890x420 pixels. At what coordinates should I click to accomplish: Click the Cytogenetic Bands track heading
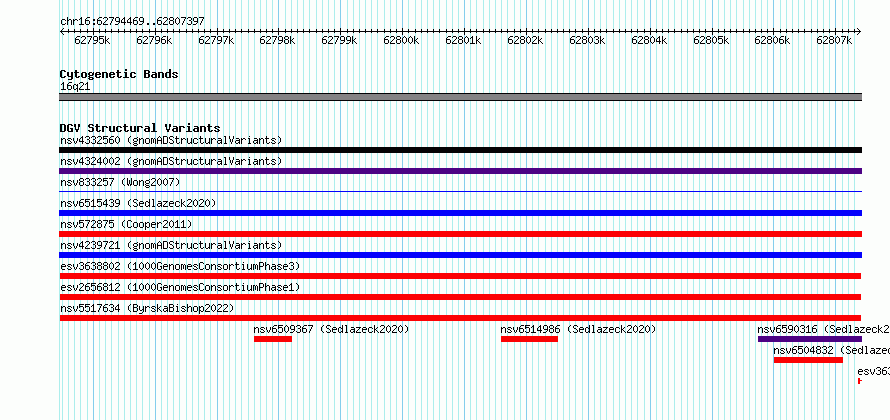click(x=119, y=74)
